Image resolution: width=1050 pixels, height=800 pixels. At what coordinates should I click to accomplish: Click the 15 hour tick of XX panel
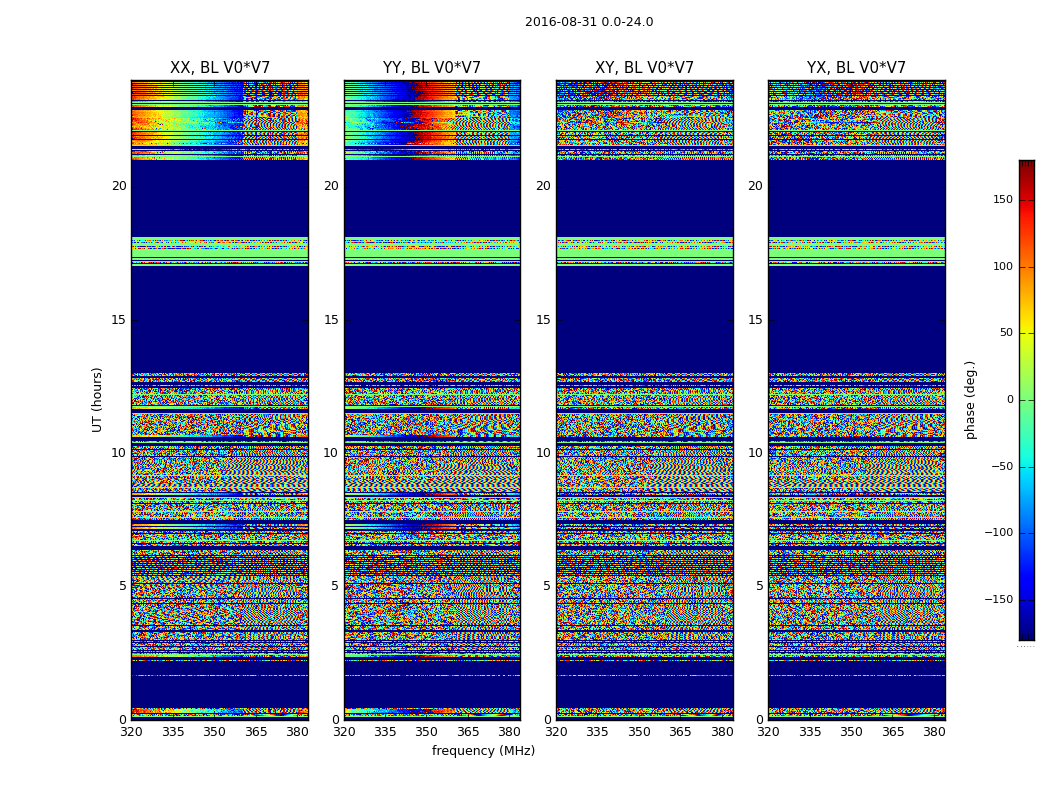(x=119, y=319)
